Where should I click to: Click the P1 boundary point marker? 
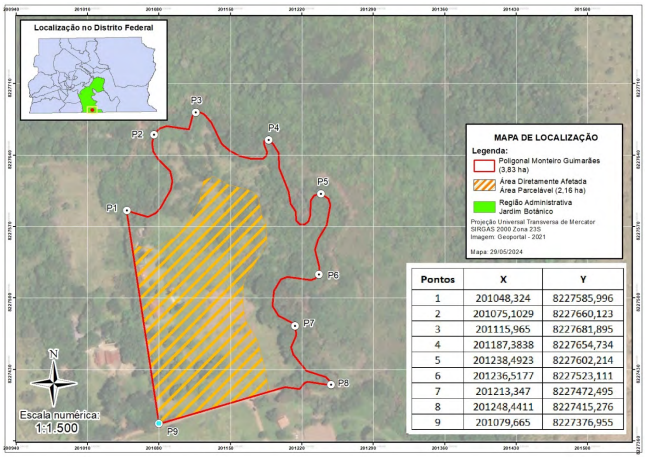(x=127, y=210)
